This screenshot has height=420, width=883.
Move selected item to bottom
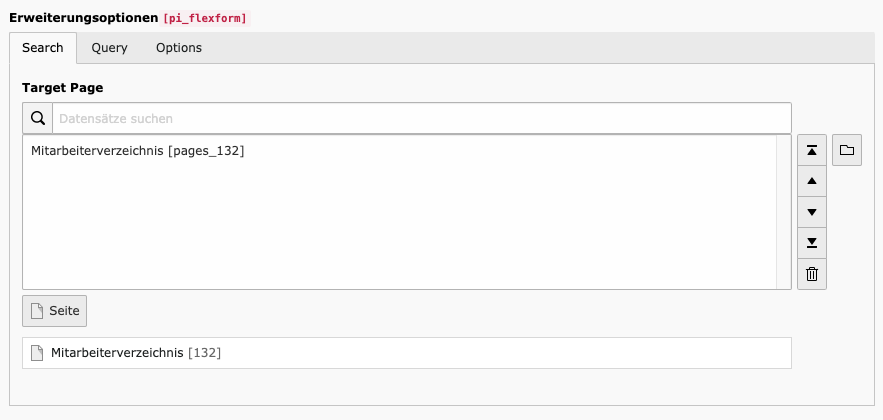[x=812, y=243]
